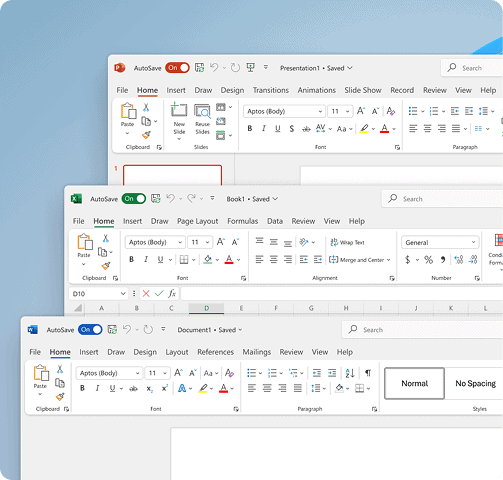This screenshot has height=480, width=503.
Task: Toggle Strikethrough in Word Font group
Action: [x=133, y=388]
